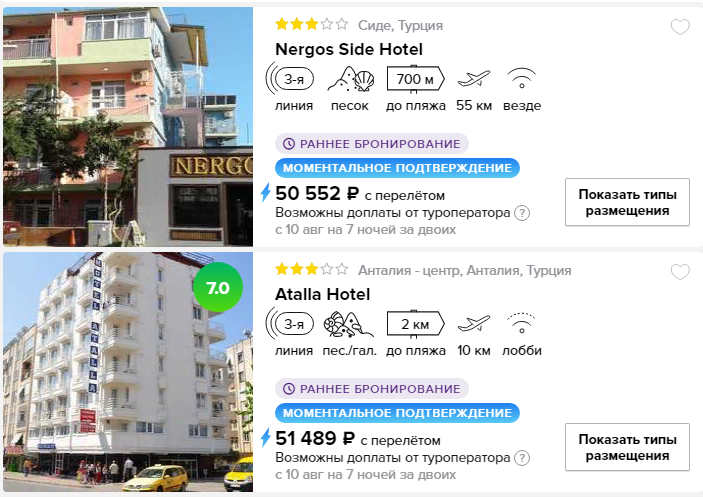Open the Nergos Side Hotel photo
Screen dimensions: 703x497
(x=128, y=126)
